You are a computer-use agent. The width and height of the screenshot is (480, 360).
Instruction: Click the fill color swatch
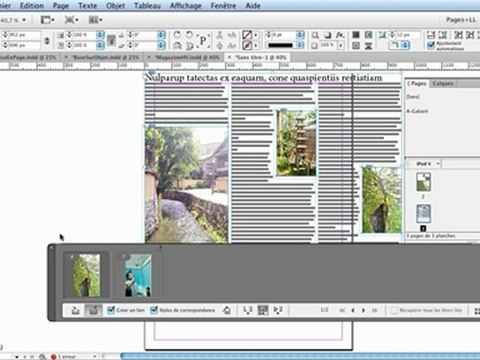pyautogui.click(x=247, y=35)
